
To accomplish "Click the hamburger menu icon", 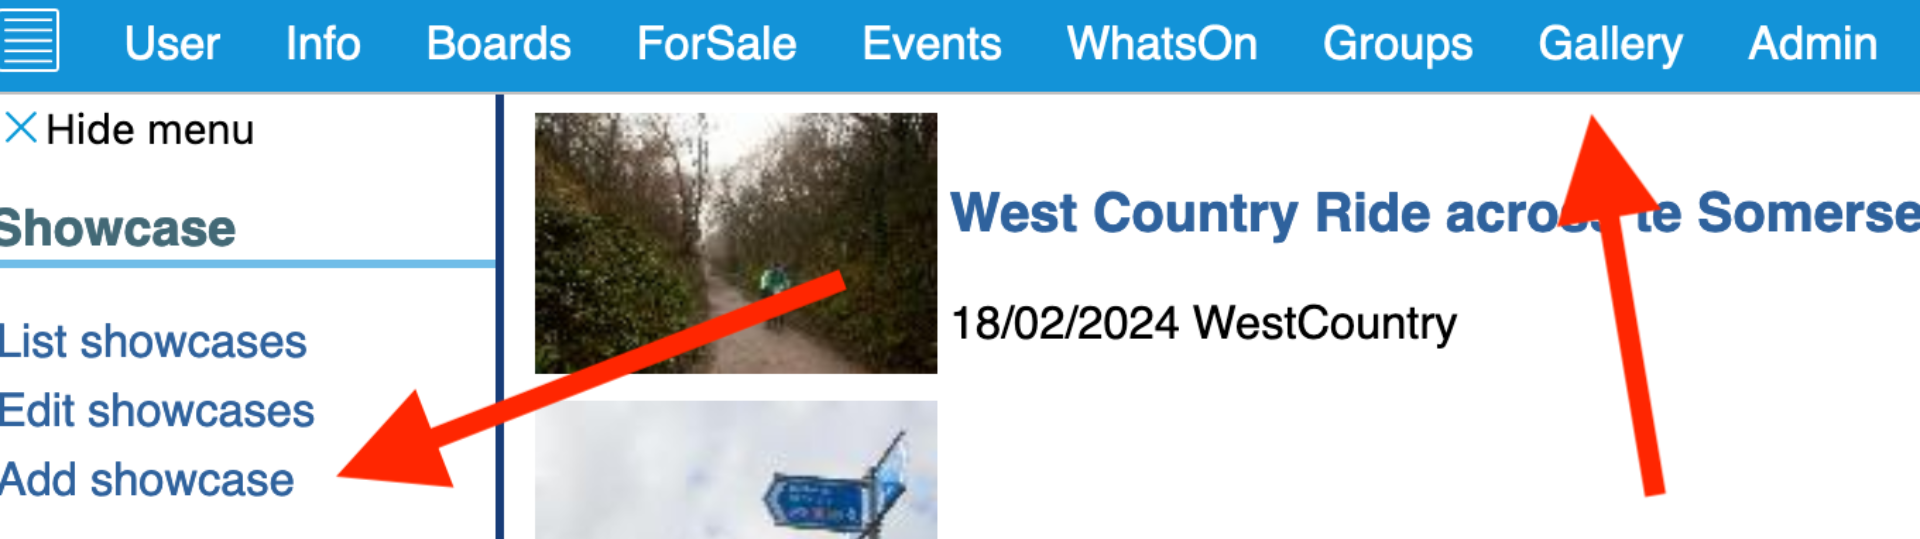I will tap(29, 40).
